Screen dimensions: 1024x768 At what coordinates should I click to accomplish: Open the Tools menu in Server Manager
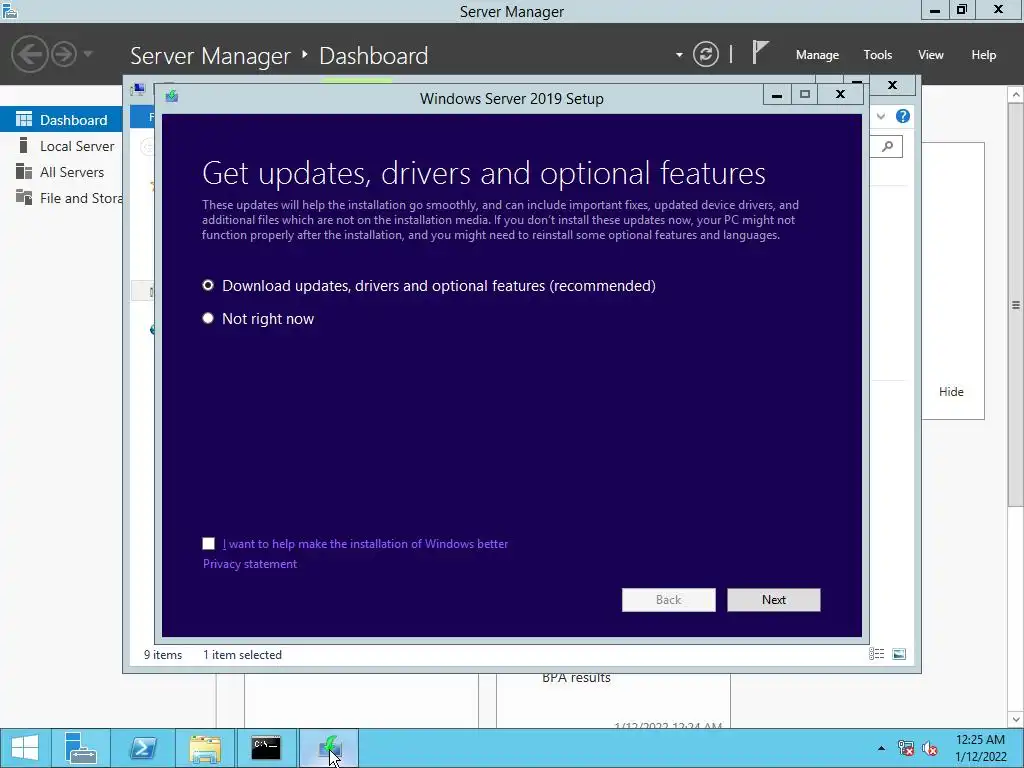tap(877, 55)
